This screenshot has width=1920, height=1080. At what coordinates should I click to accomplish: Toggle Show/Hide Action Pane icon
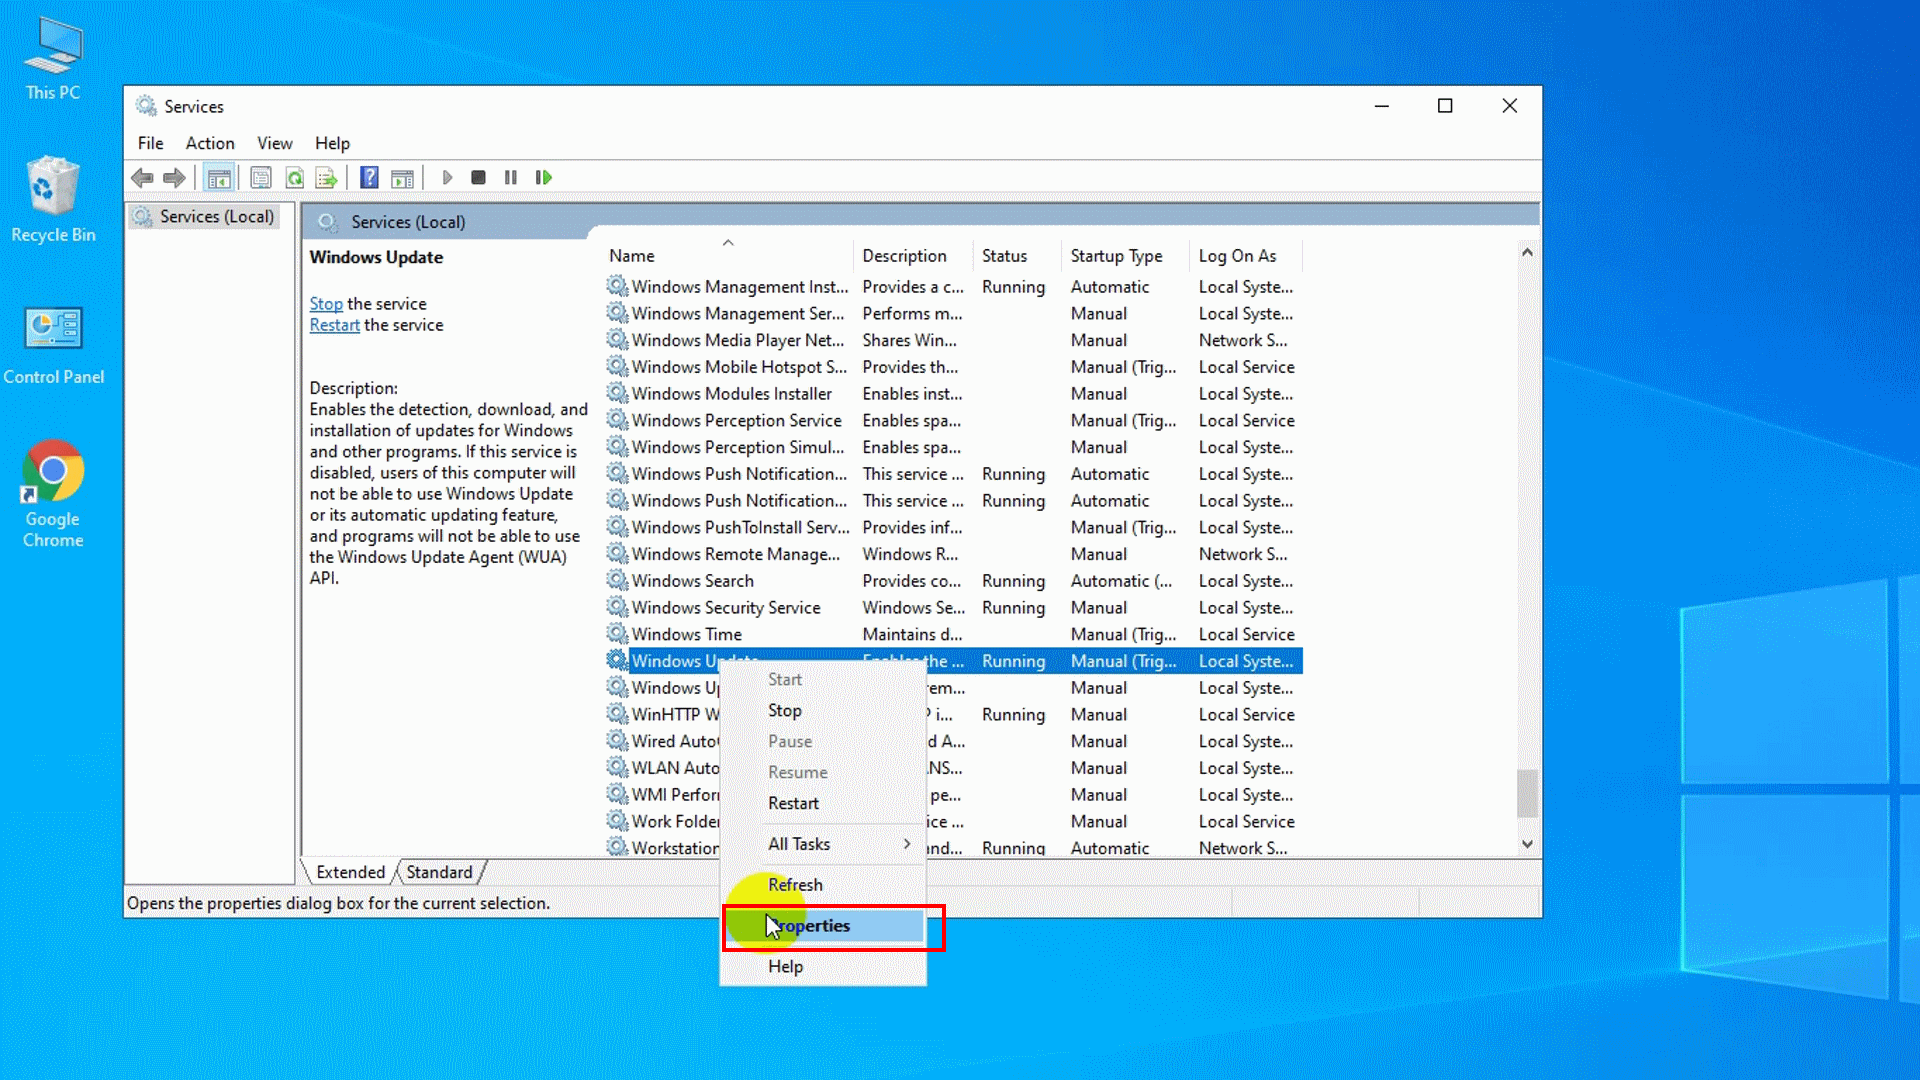tap(402, 178)
